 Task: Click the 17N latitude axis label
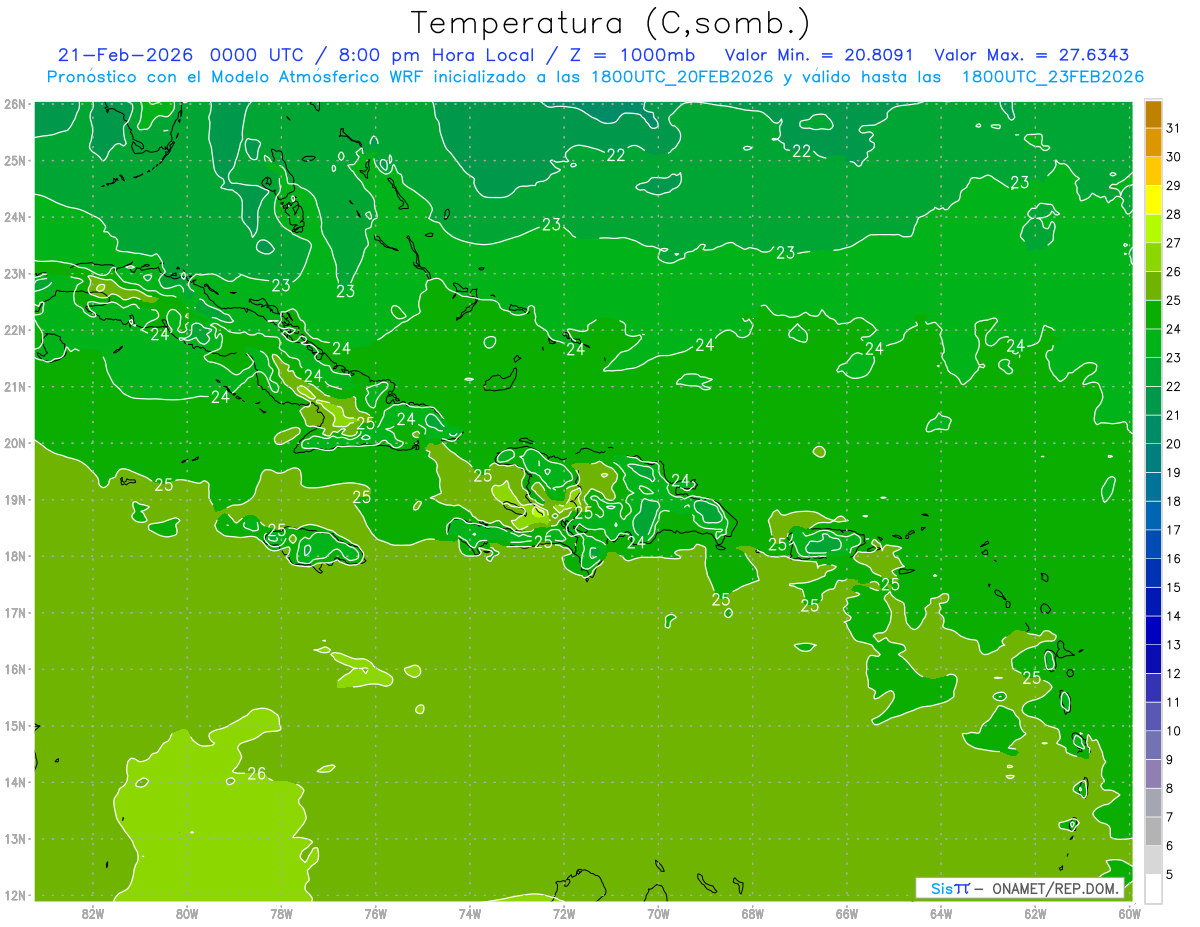(14, 613)
